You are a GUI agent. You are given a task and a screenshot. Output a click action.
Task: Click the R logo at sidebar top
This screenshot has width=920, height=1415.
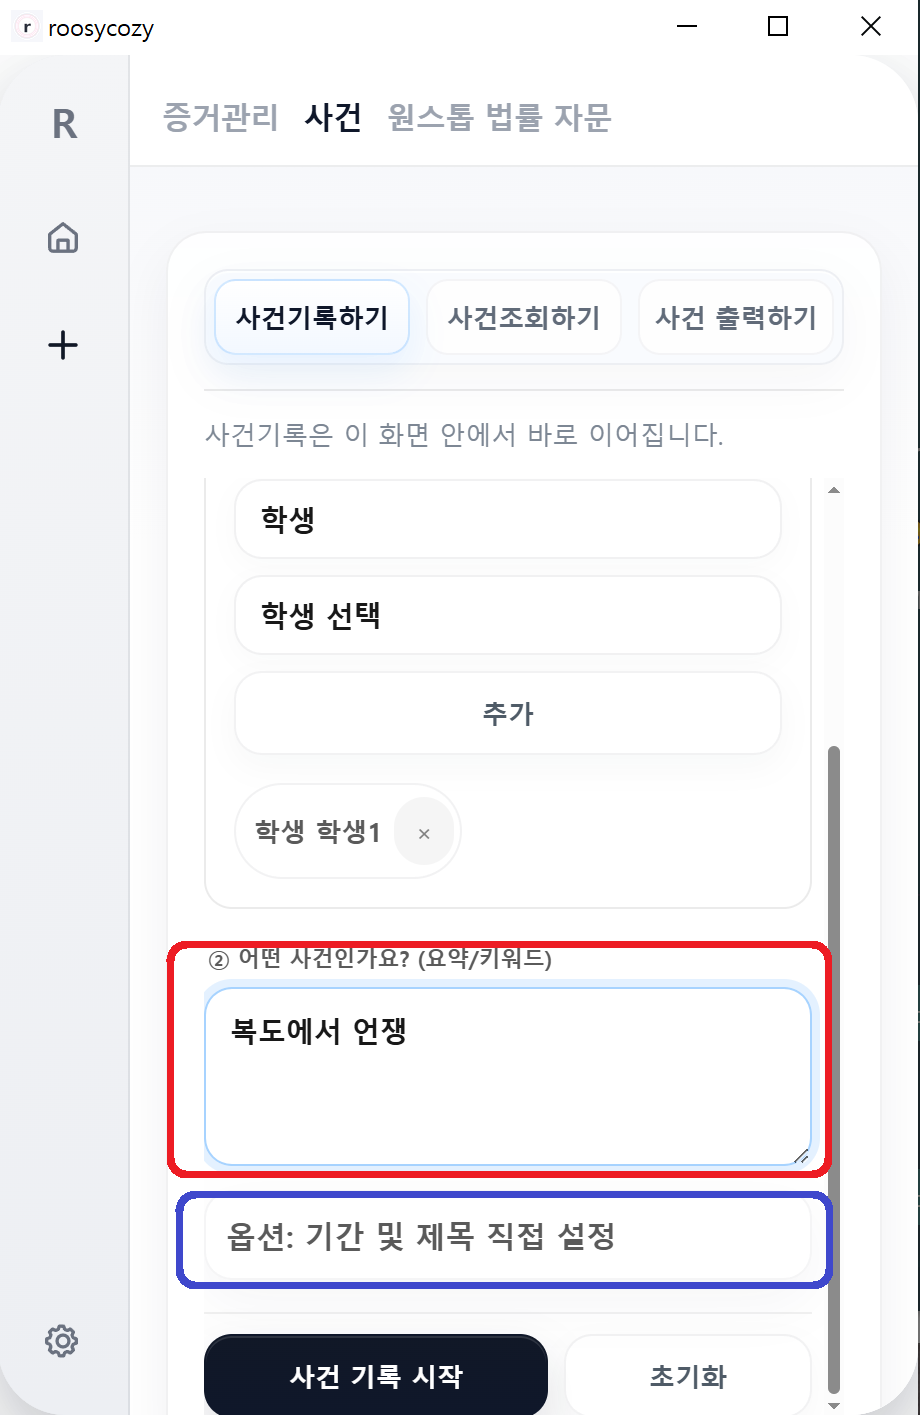pyautogui.click(x=63, y=124)
